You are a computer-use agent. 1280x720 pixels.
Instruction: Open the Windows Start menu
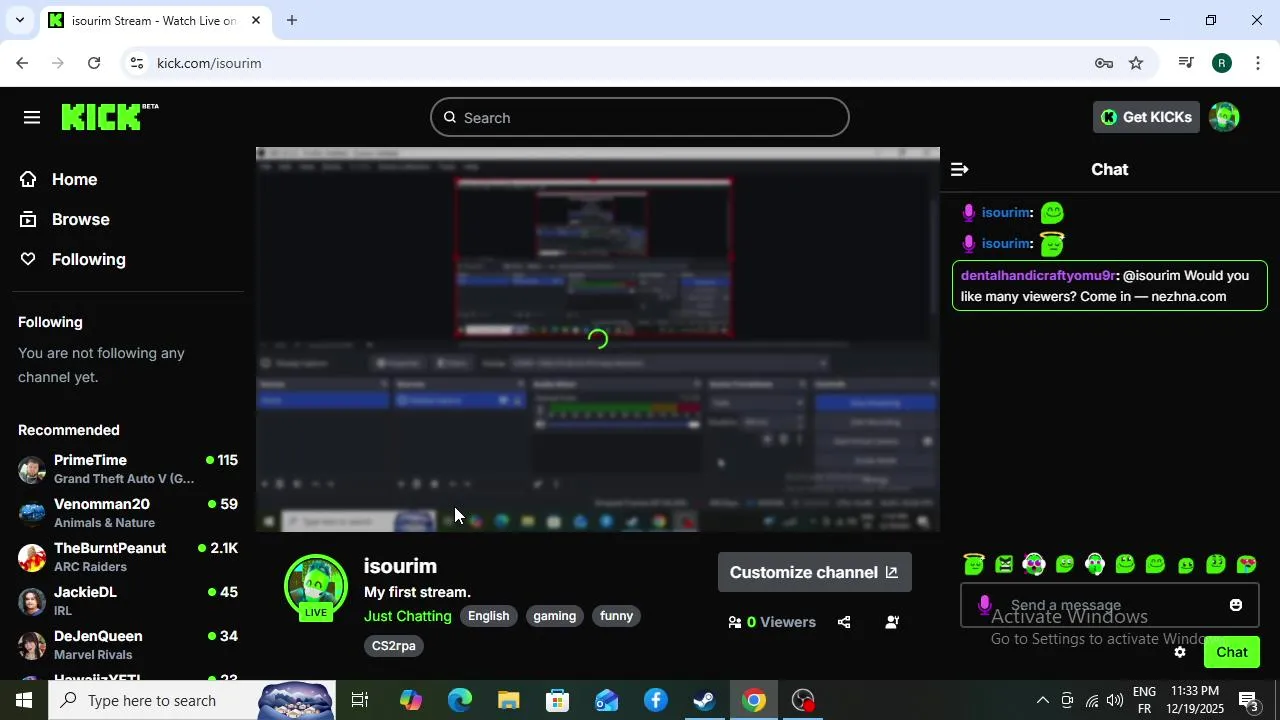pos(24,701)
